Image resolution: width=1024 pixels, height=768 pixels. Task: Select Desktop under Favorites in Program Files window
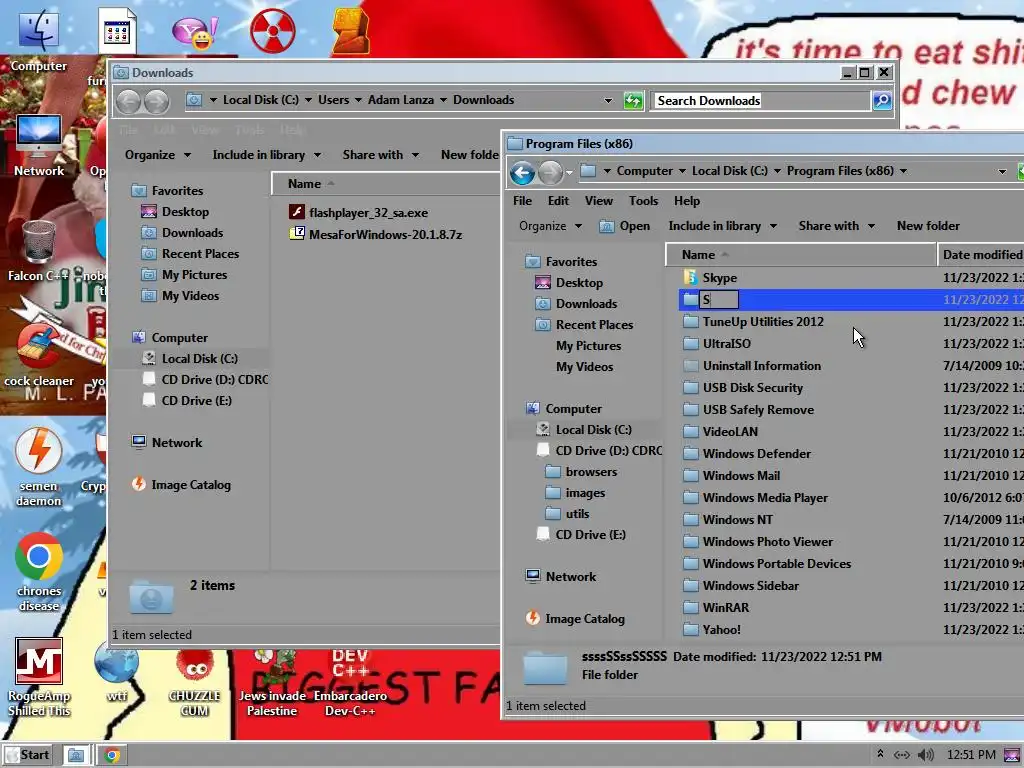click(x=579, y=282)
